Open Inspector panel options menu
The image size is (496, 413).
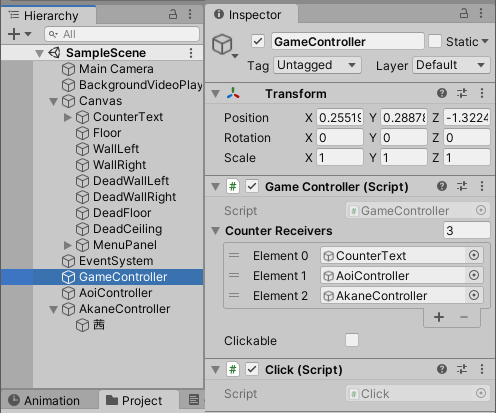coord(481,13)
